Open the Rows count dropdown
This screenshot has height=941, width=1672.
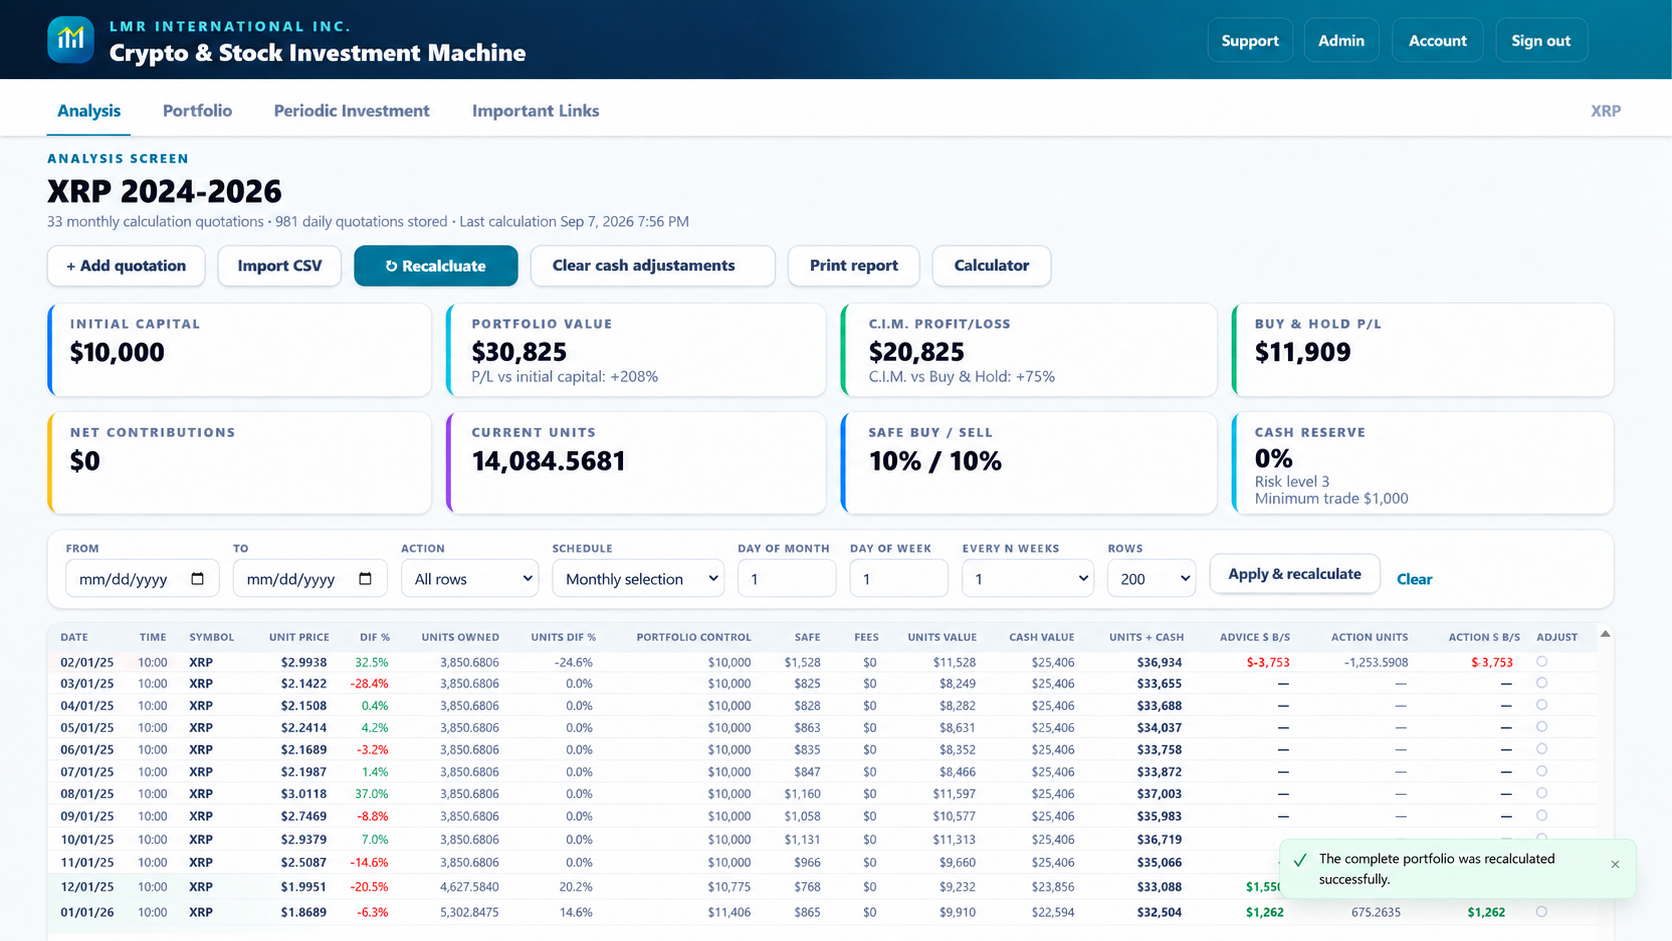pyautogui.click(x=1151, y=579)
